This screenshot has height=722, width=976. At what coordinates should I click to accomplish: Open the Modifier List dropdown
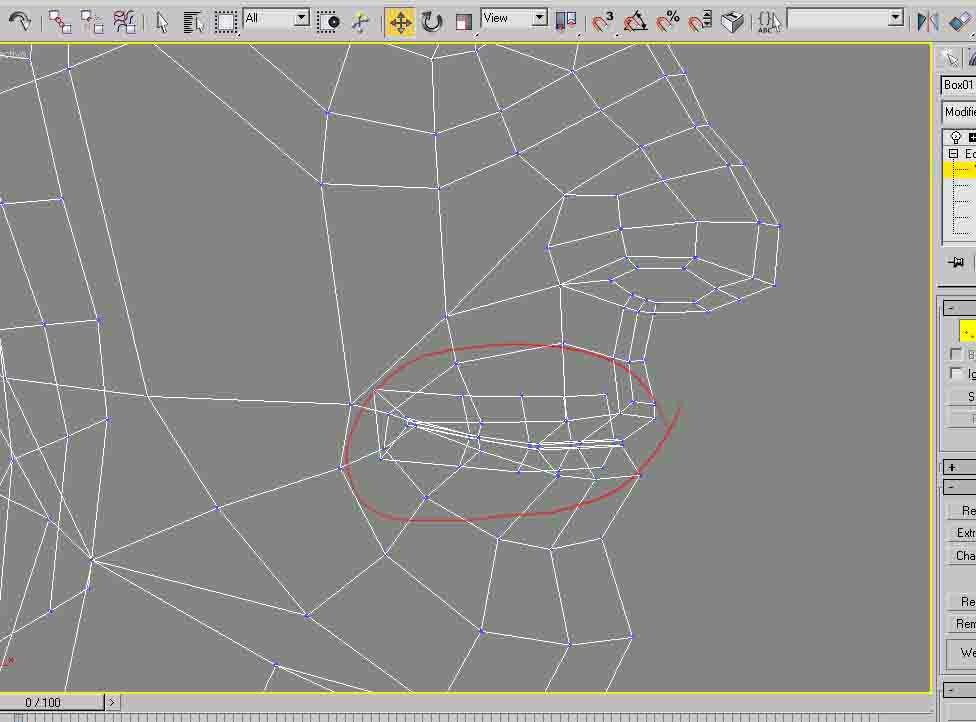959,112
